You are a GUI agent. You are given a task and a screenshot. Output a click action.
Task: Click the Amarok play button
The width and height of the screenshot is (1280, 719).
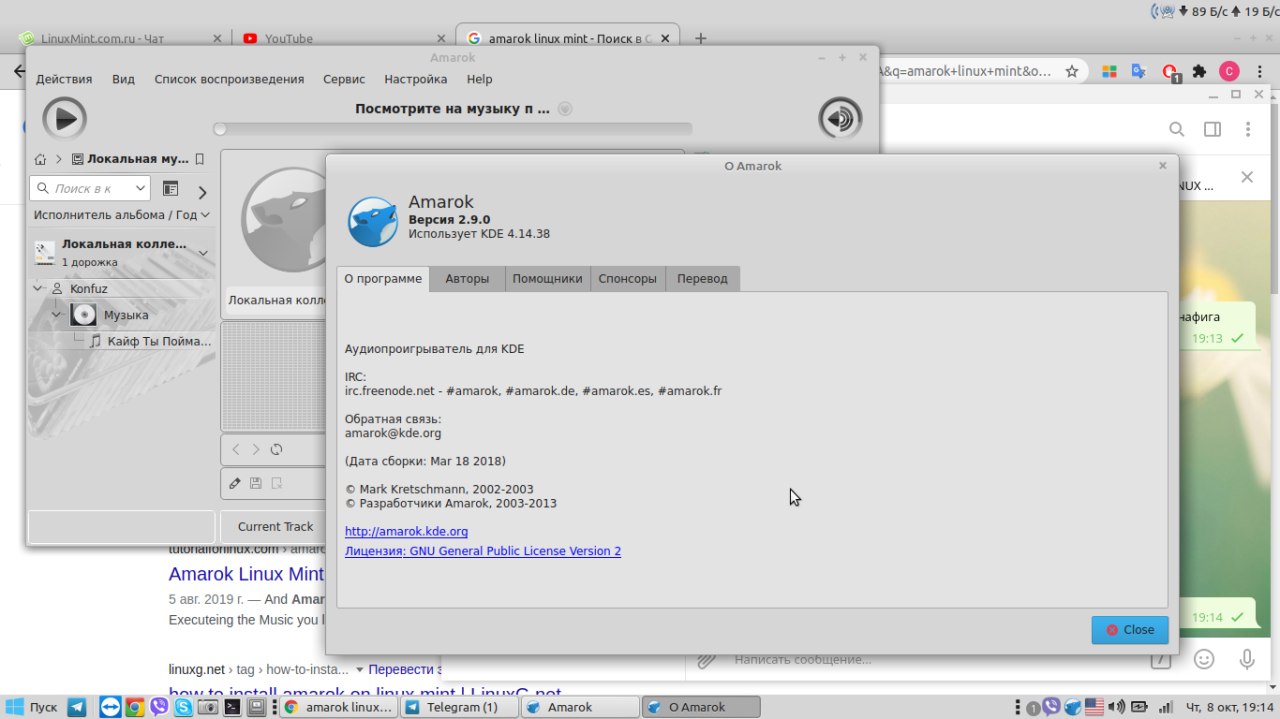click(x=64, y=119)
